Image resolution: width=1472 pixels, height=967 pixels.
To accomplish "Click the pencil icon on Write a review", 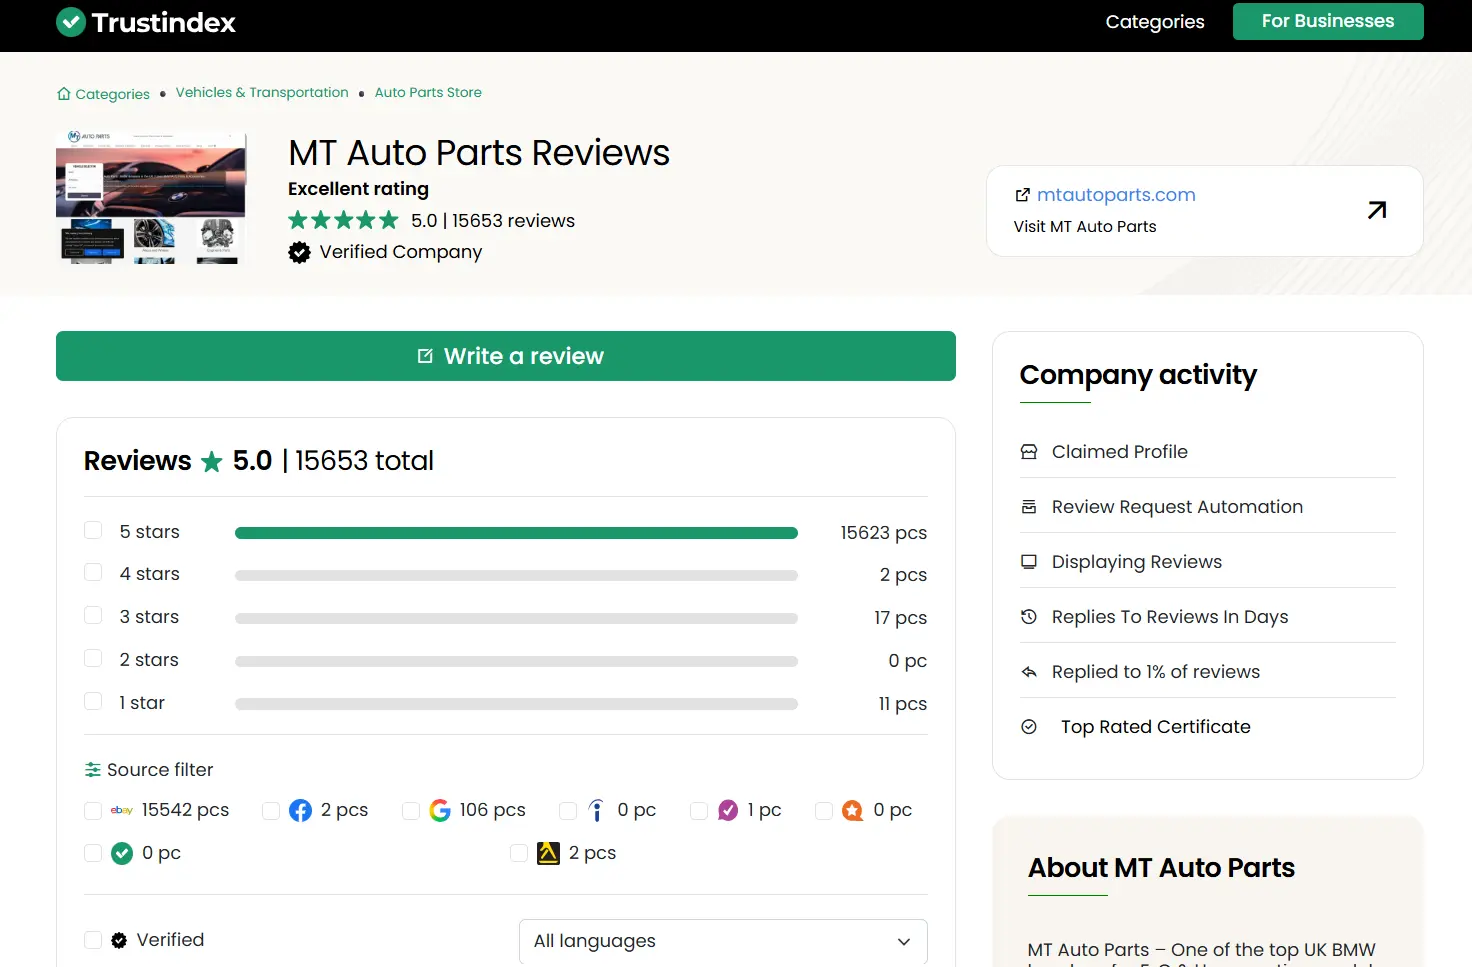I will click(x=425, y=356).
